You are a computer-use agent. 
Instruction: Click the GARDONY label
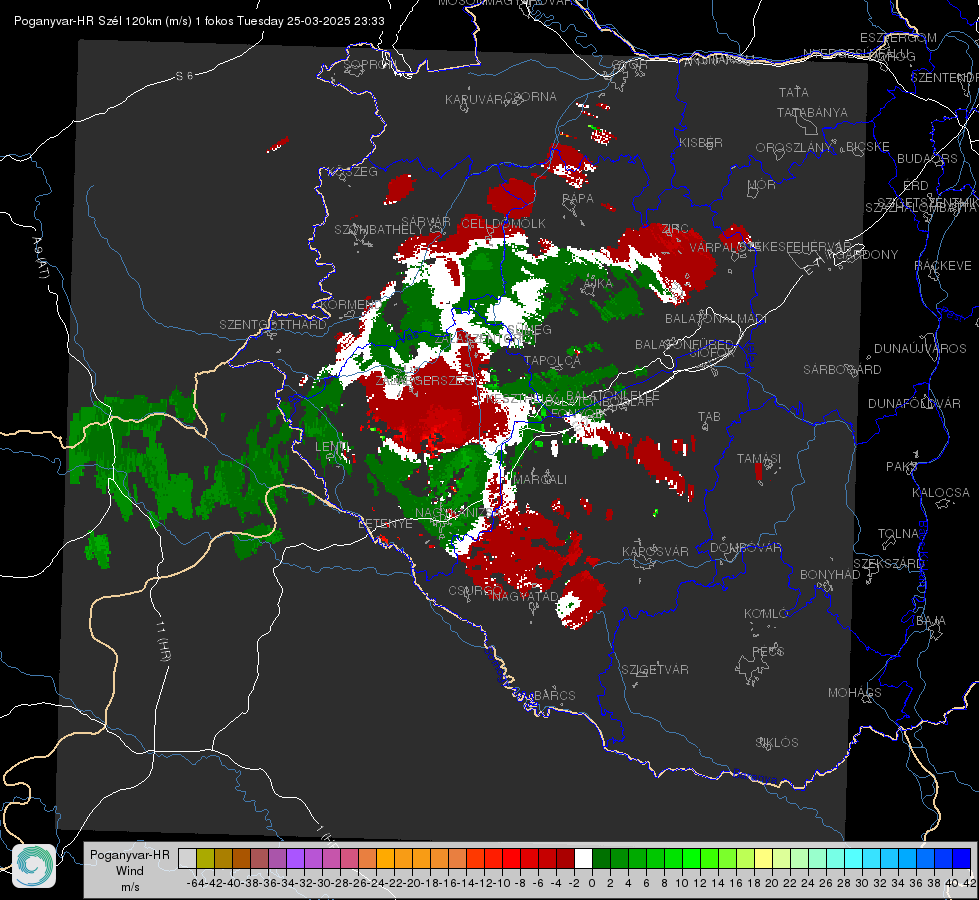[x=868, y=255]
